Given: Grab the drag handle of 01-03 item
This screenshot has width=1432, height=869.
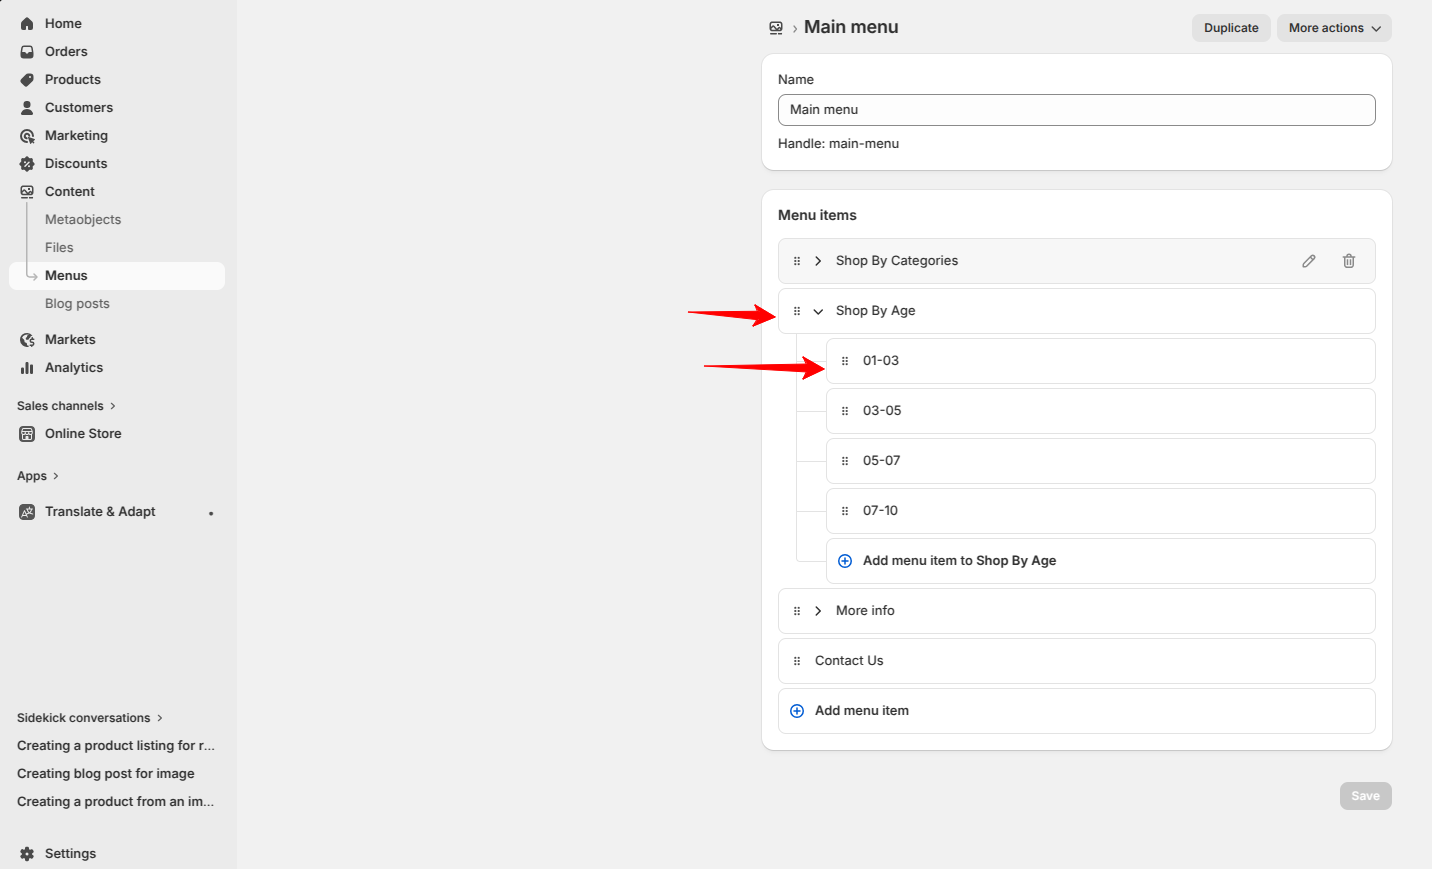Looking at the screenshot, I should [x=845, y=361].
